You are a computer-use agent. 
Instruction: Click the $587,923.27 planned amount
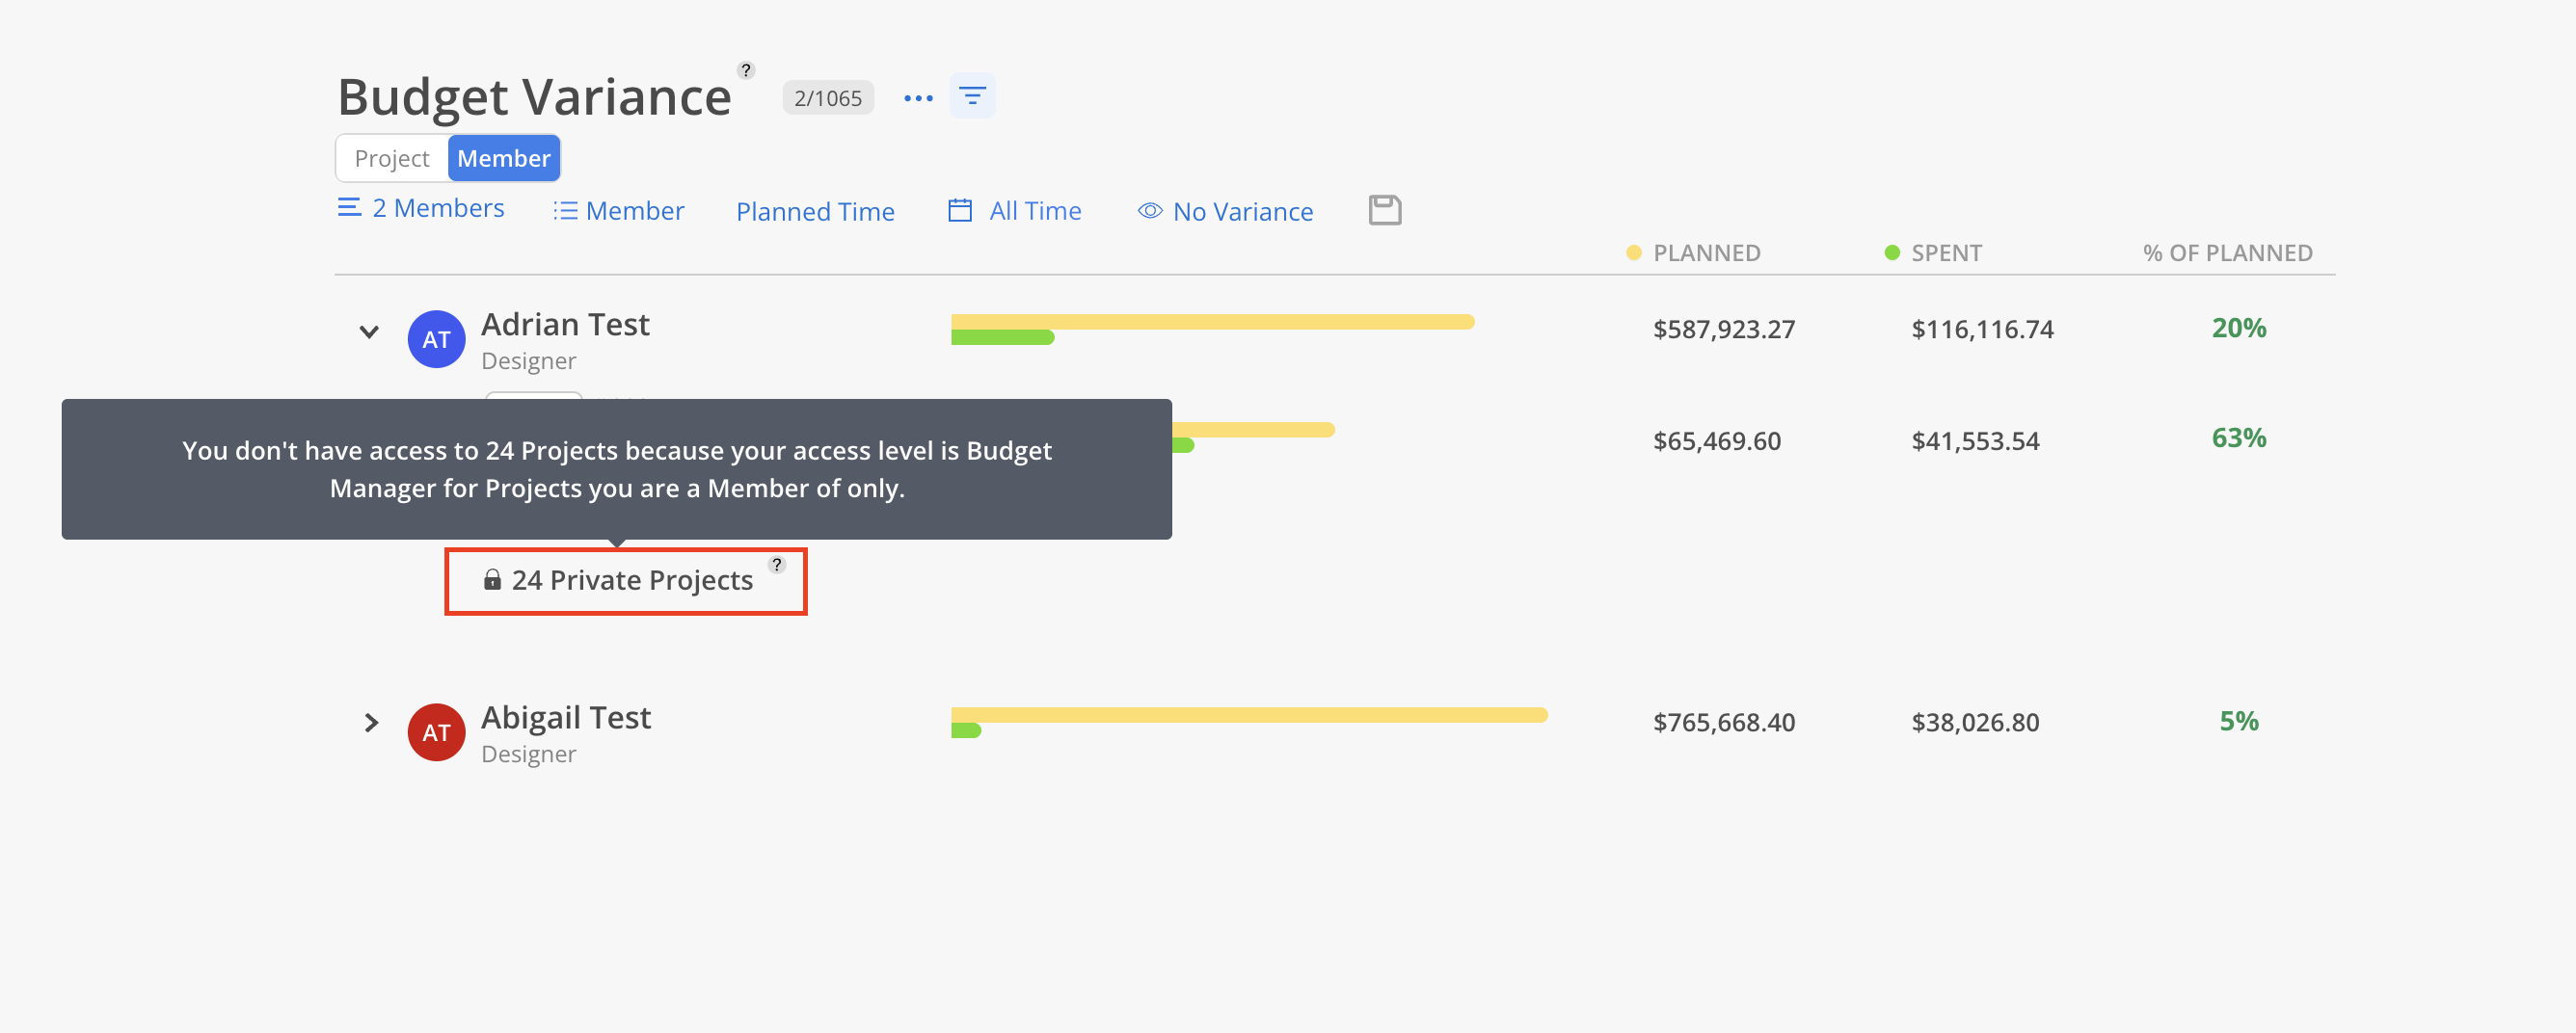click(1724, 329)
